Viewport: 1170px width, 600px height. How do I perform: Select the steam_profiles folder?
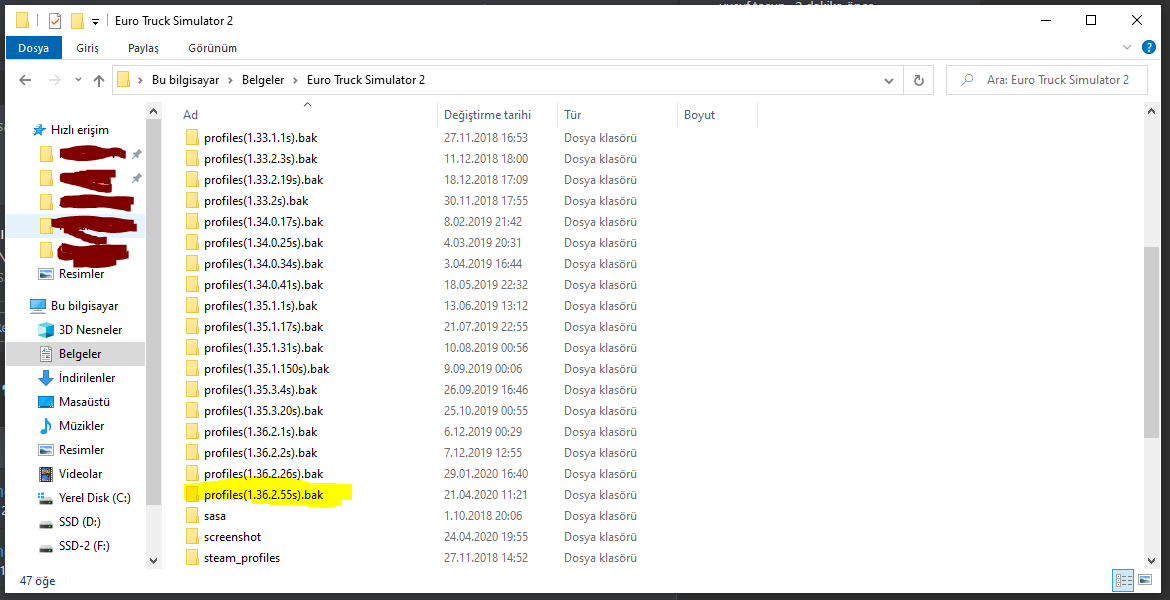click(x=242, y=557)
